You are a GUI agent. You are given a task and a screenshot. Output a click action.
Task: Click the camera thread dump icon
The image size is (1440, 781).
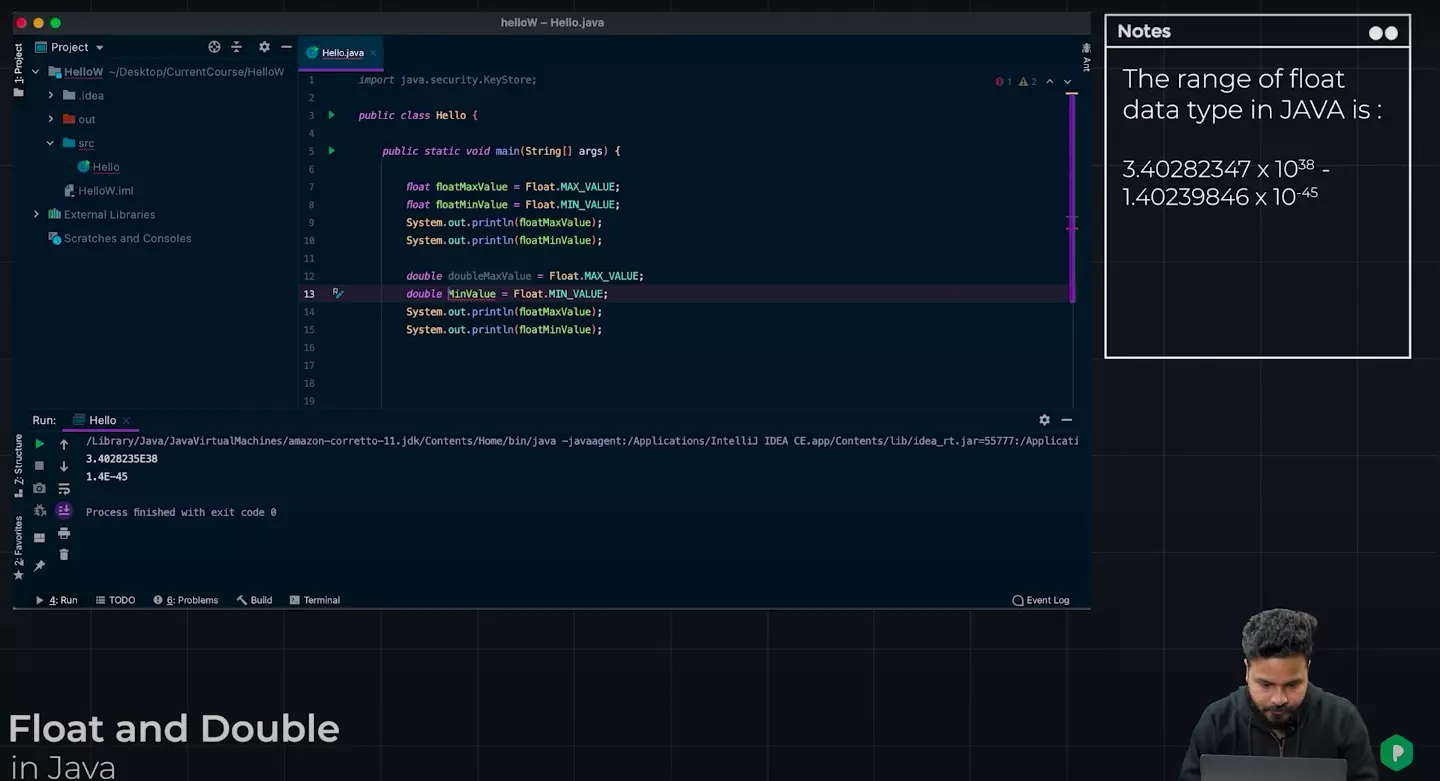39,488
